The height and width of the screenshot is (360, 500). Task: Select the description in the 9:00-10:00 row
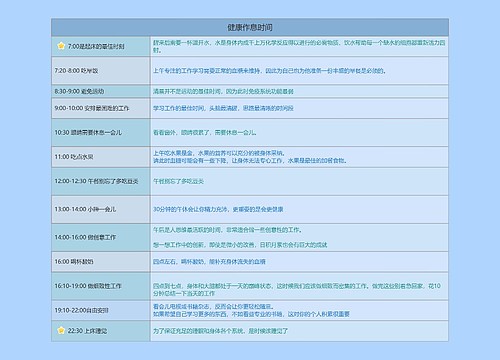(x=223, y=108)
